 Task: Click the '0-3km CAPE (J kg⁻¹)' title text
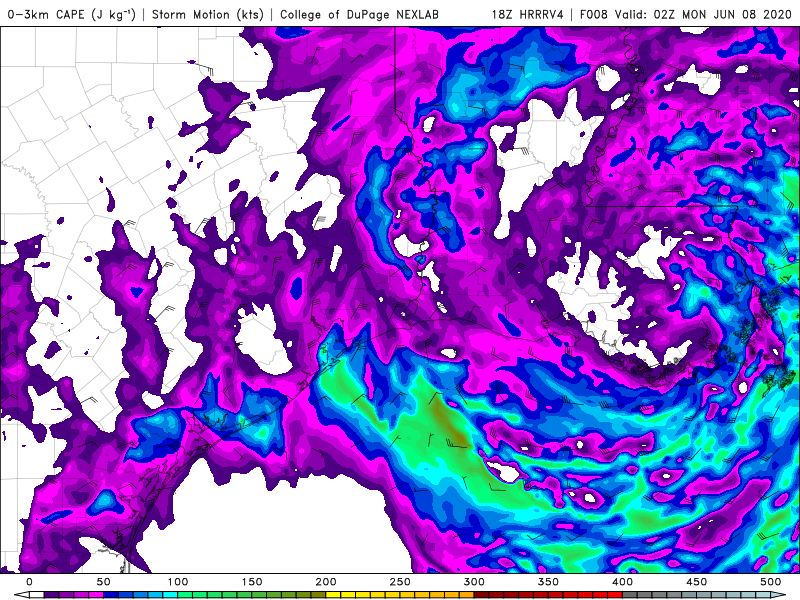point(72,14)
